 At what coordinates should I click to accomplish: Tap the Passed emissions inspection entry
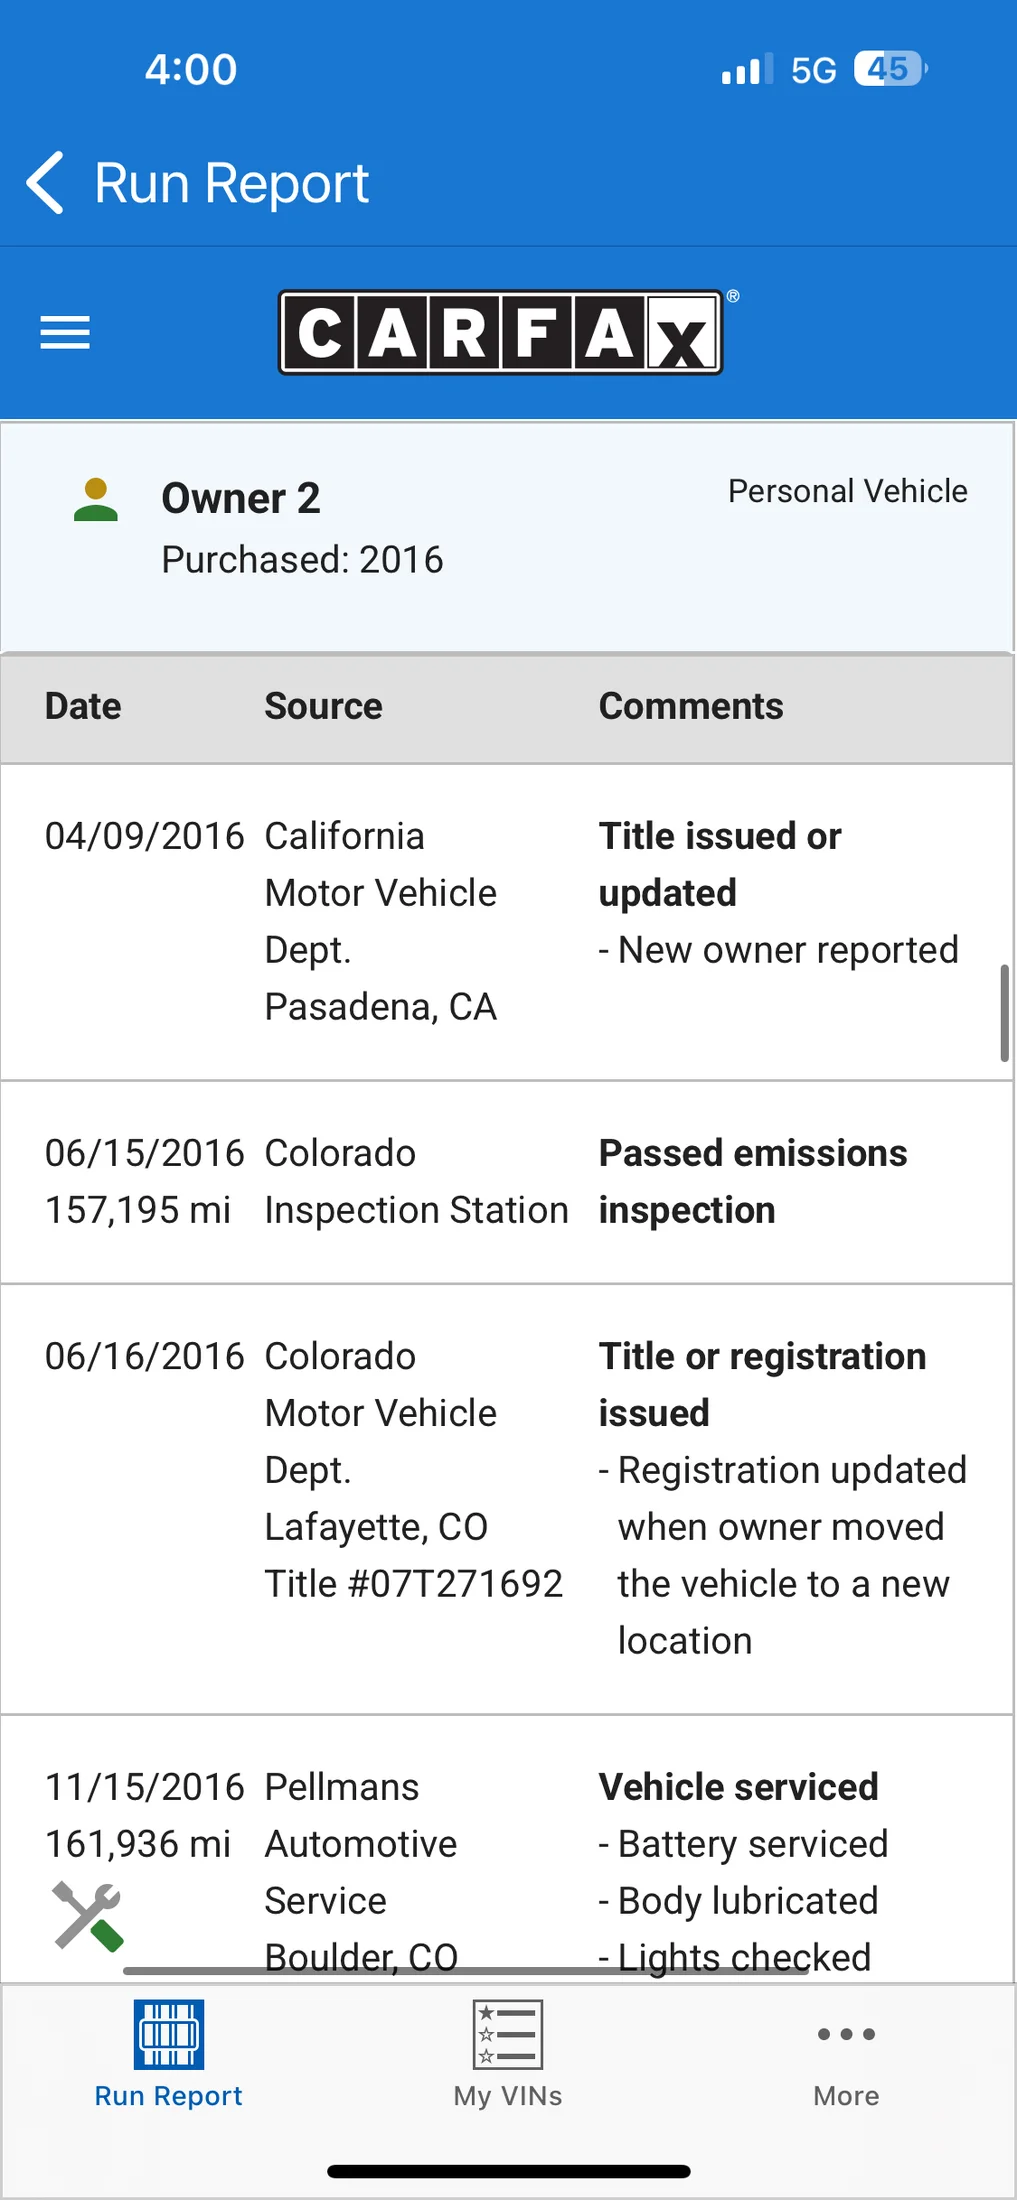coord(752,1181)
